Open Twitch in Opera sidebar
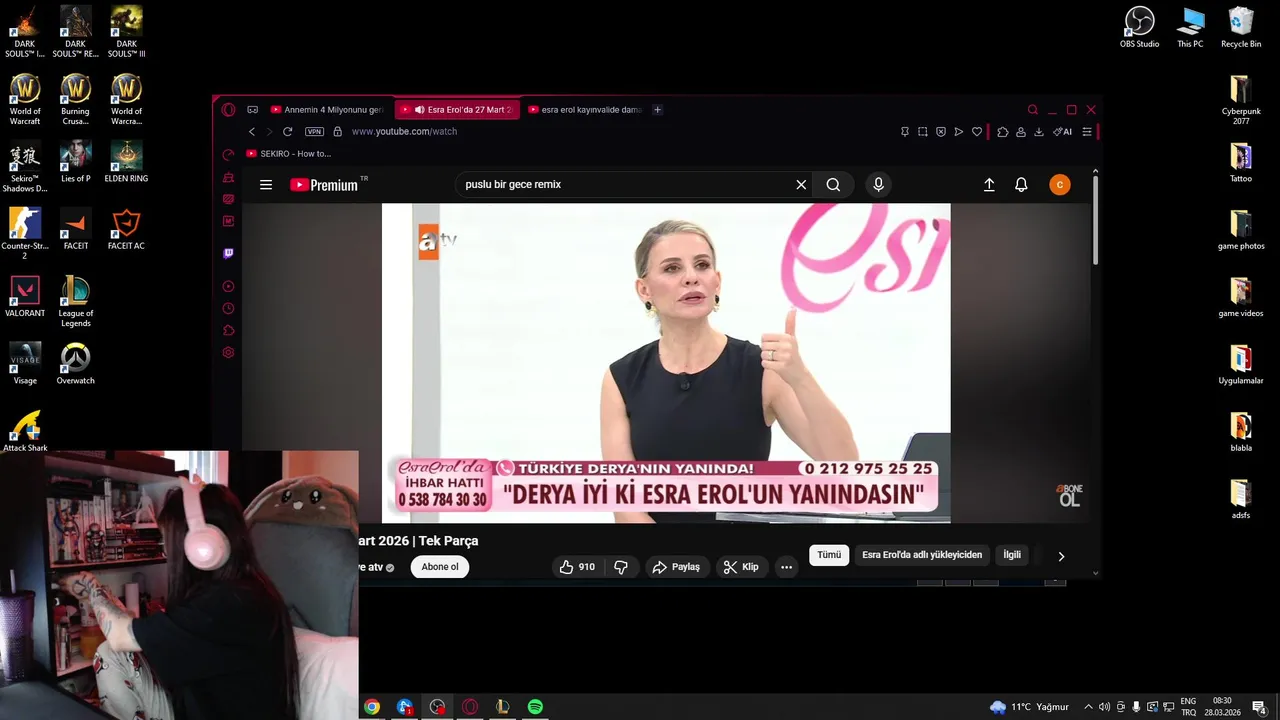The width and height of the screenshot is (1280, 720). 228,254
